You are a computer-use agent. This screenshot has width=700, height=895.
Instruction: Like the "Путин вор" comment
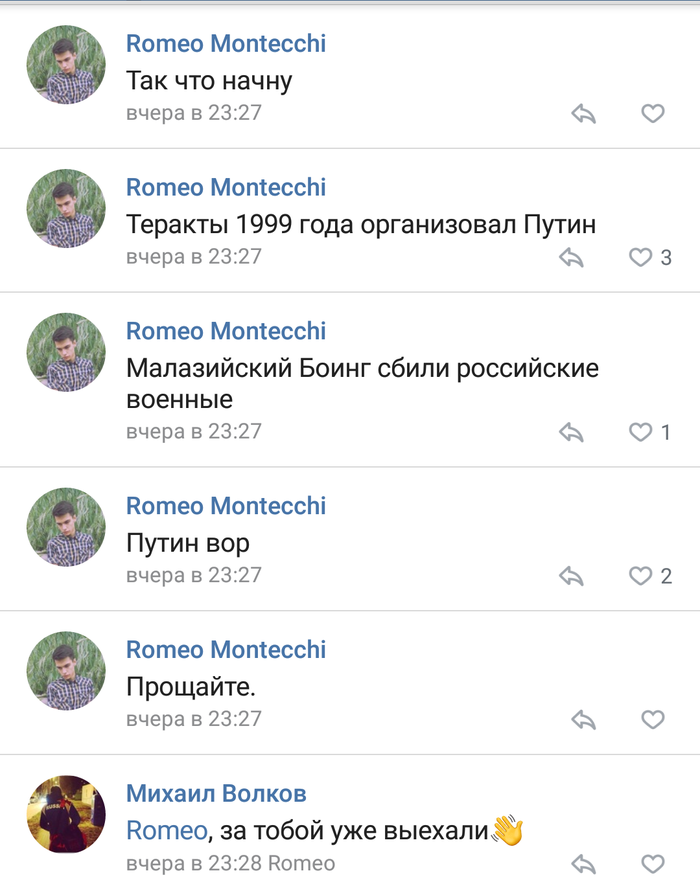click(640, 576)
